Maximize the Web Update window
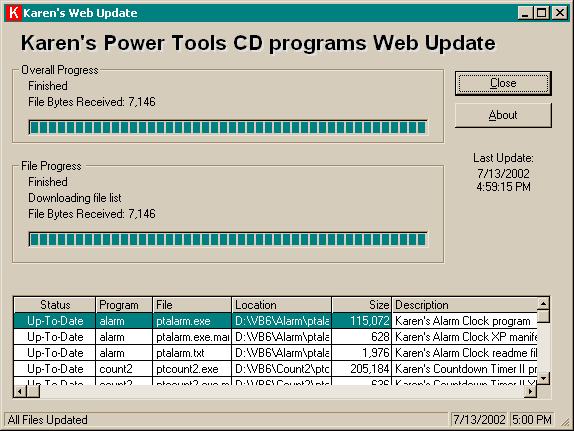The height and width of the screenshot is (431, 574). 541,13
